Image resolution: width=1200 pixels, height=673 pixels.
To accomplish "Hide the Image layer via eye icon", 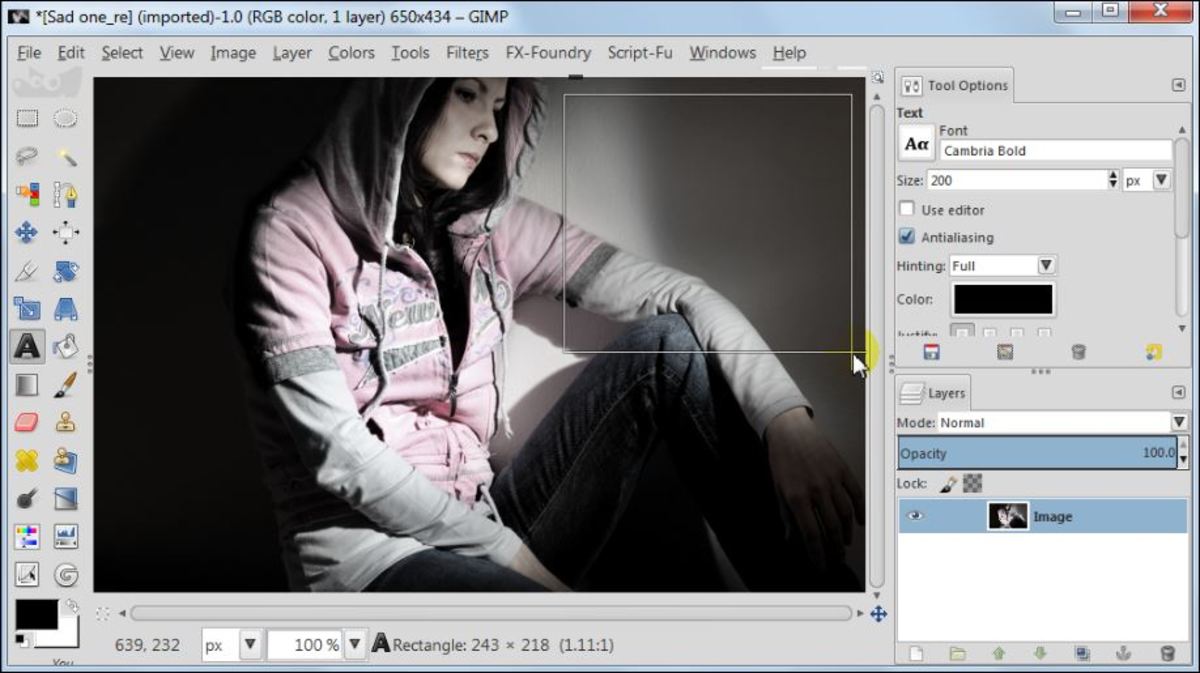I will click(915, 516).
